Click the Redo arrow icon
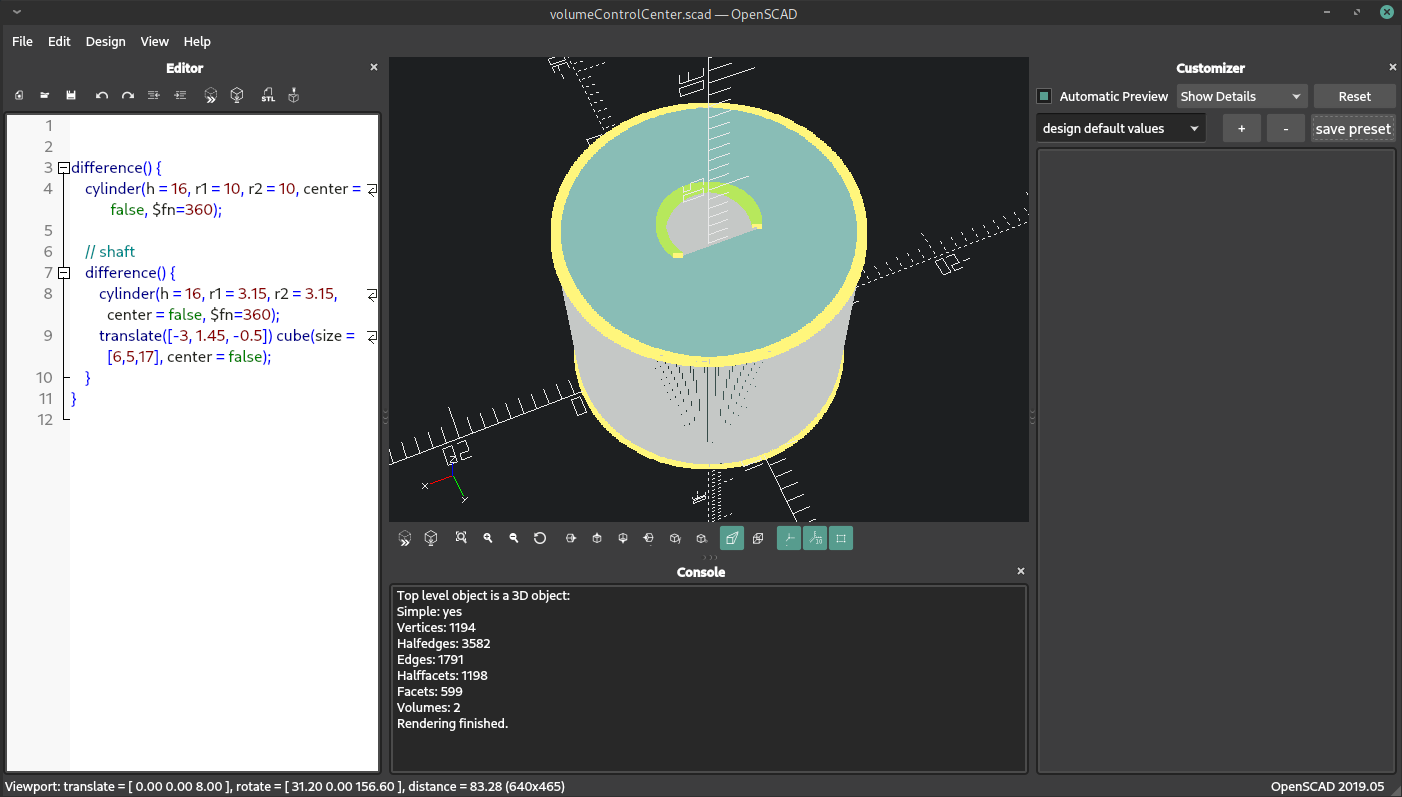1402x797 pixels. tap(128, 96)
